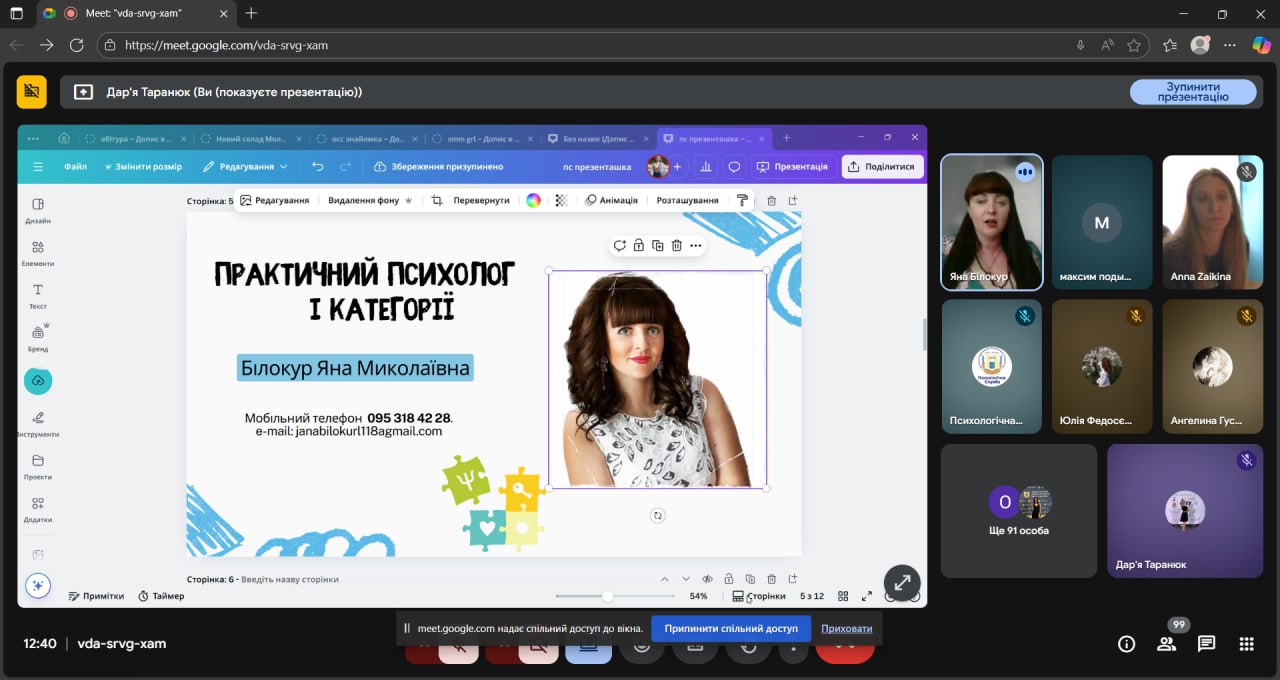Toggle grid view icon next to page counter
The image size is (1280, 680).
(x=843, y=596)
